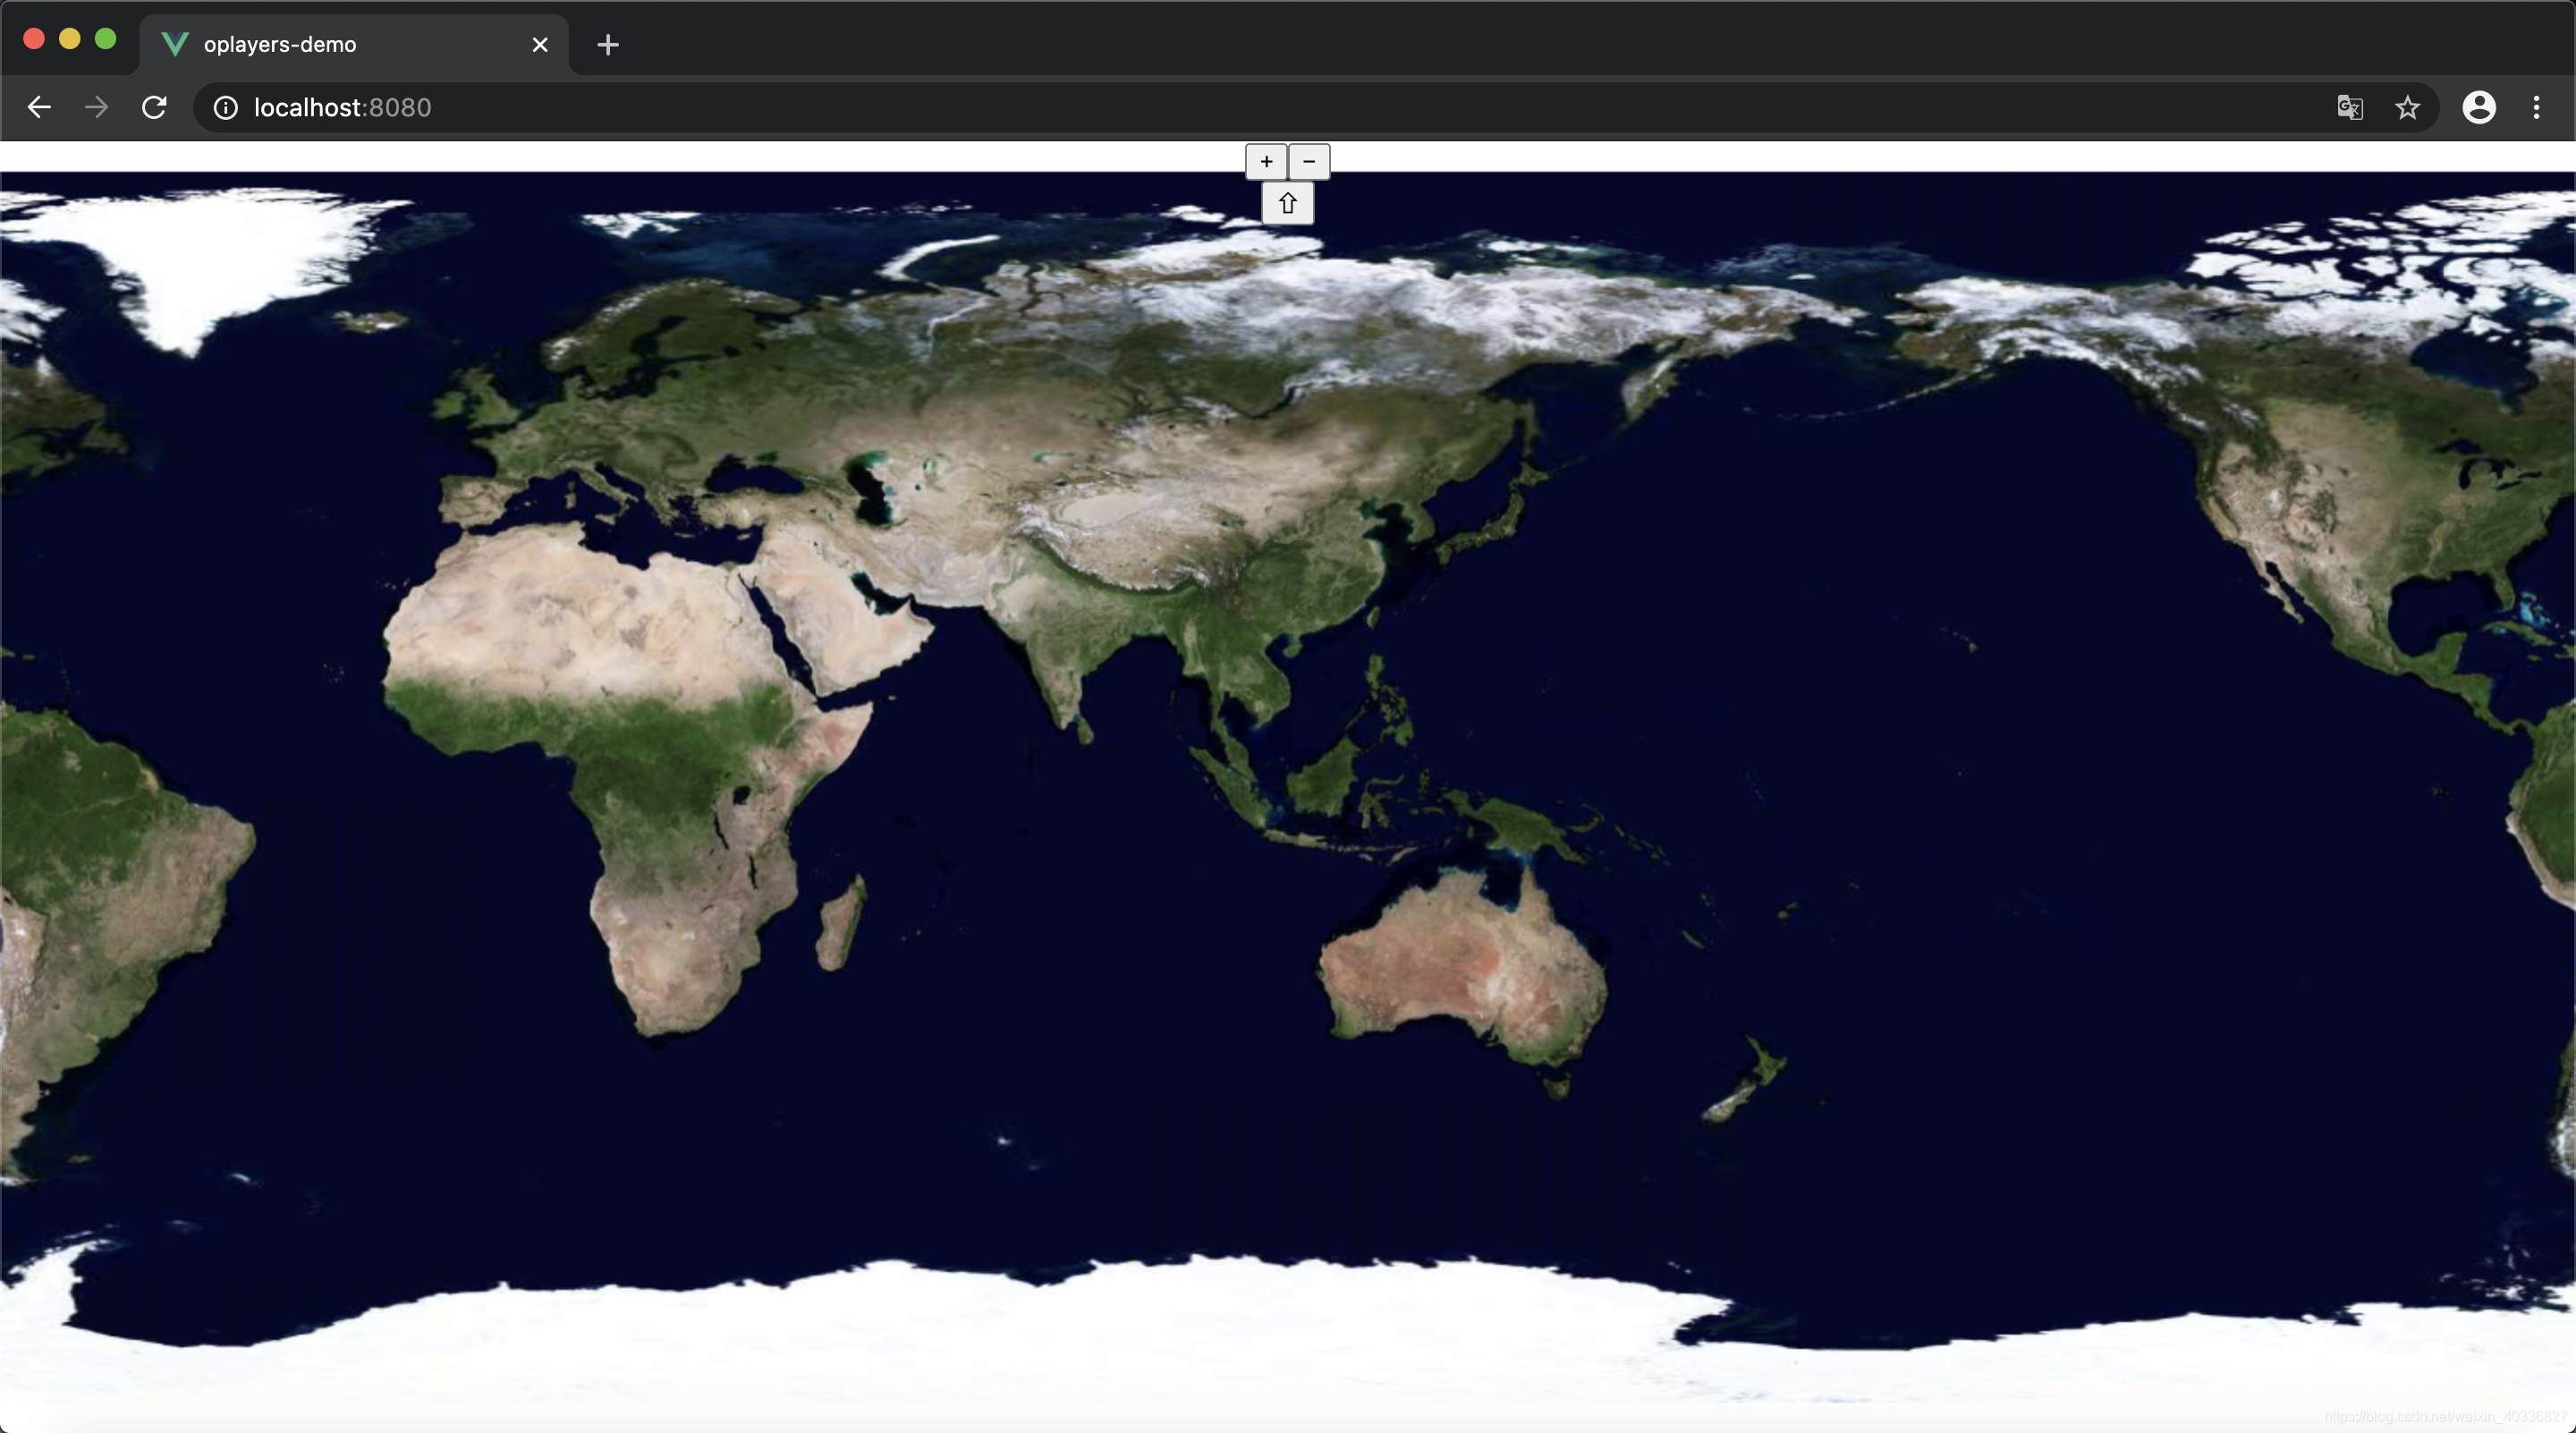Open a new browser tab
The height and width of the screenshot is (1433, 2576).
pyautogui.click(x=607, y=45)
